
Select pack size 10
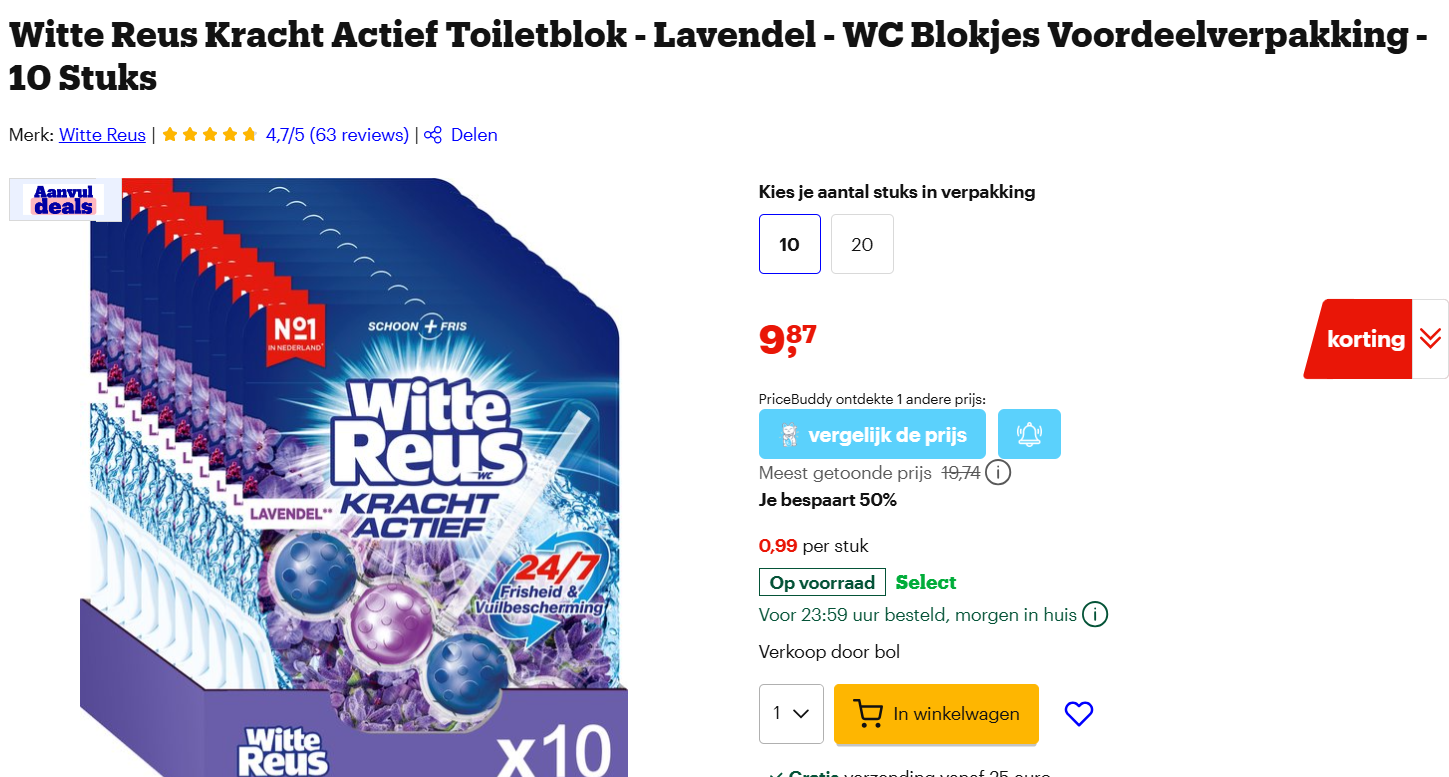(x=789, y=243)
